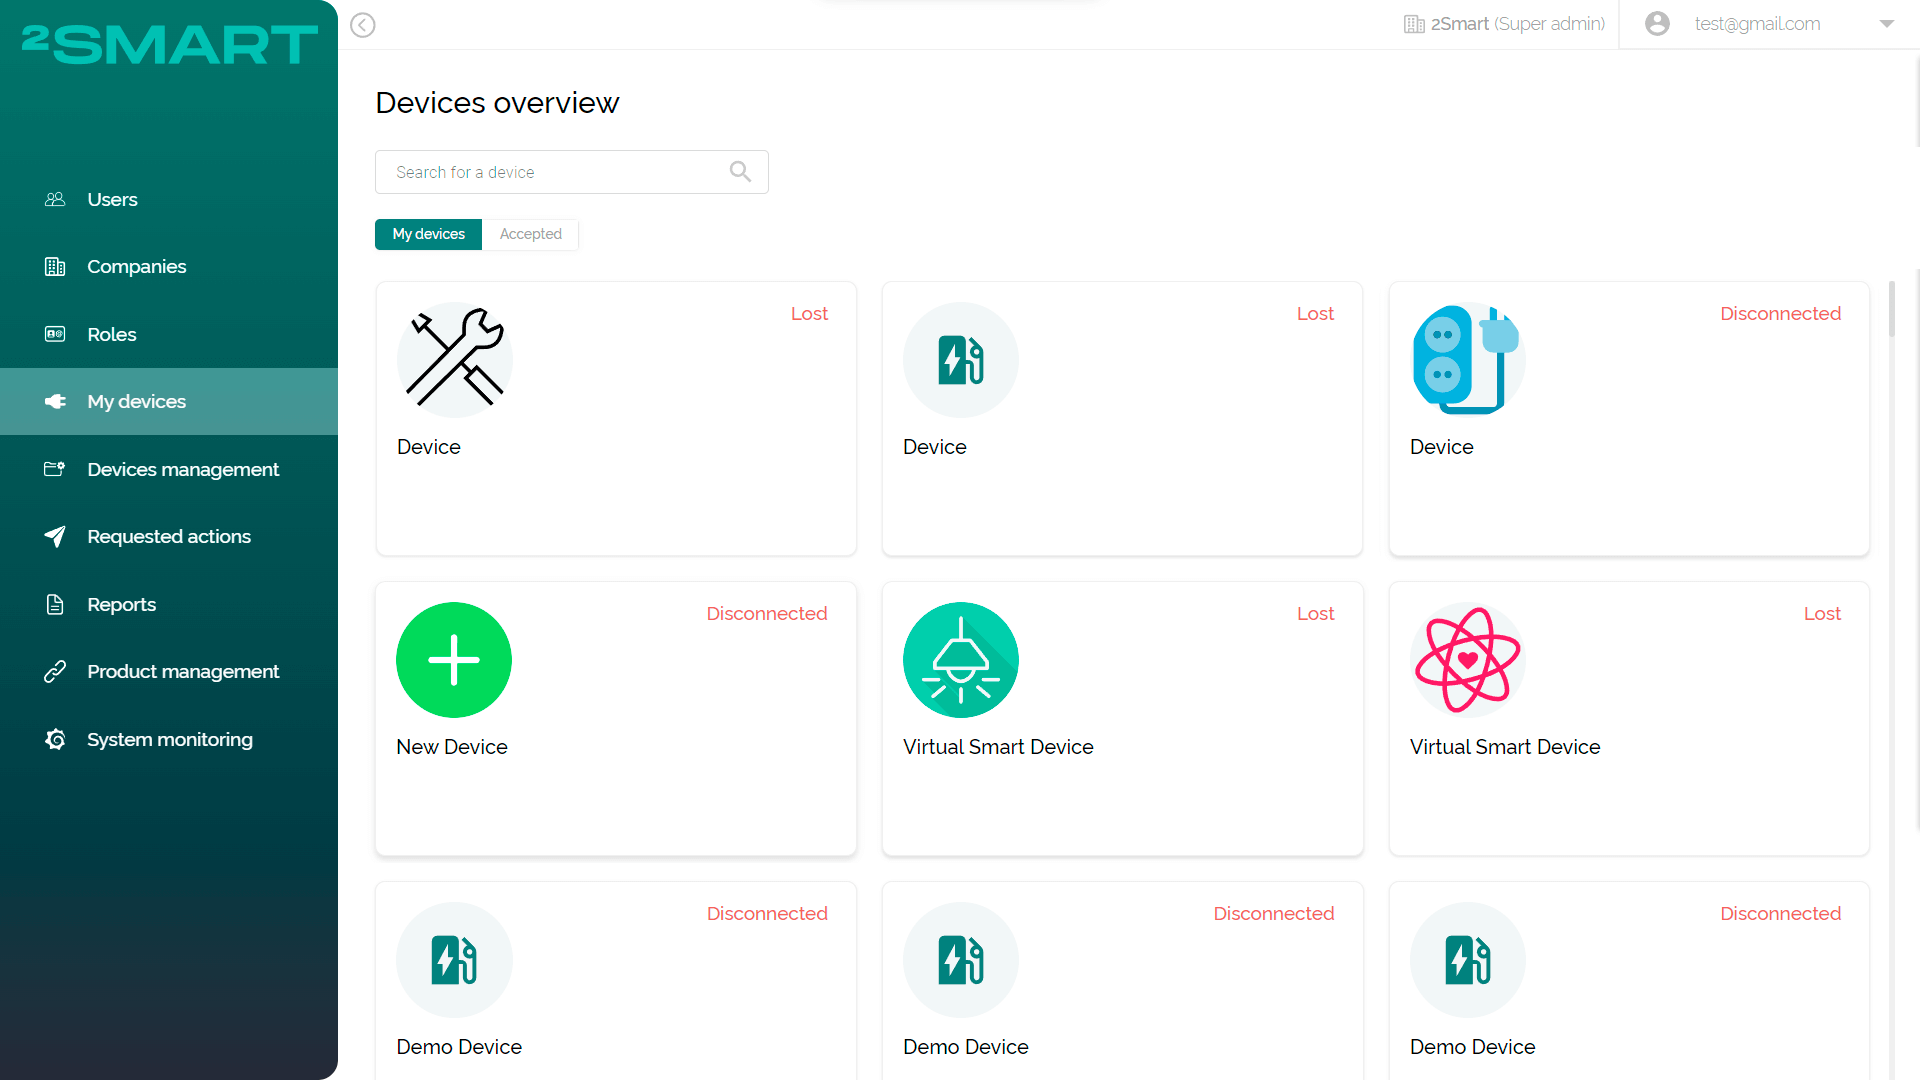Click the New Device card title
This screenshot has width=1920, height=1080.
pyautogui.click(x=452, y=747)
